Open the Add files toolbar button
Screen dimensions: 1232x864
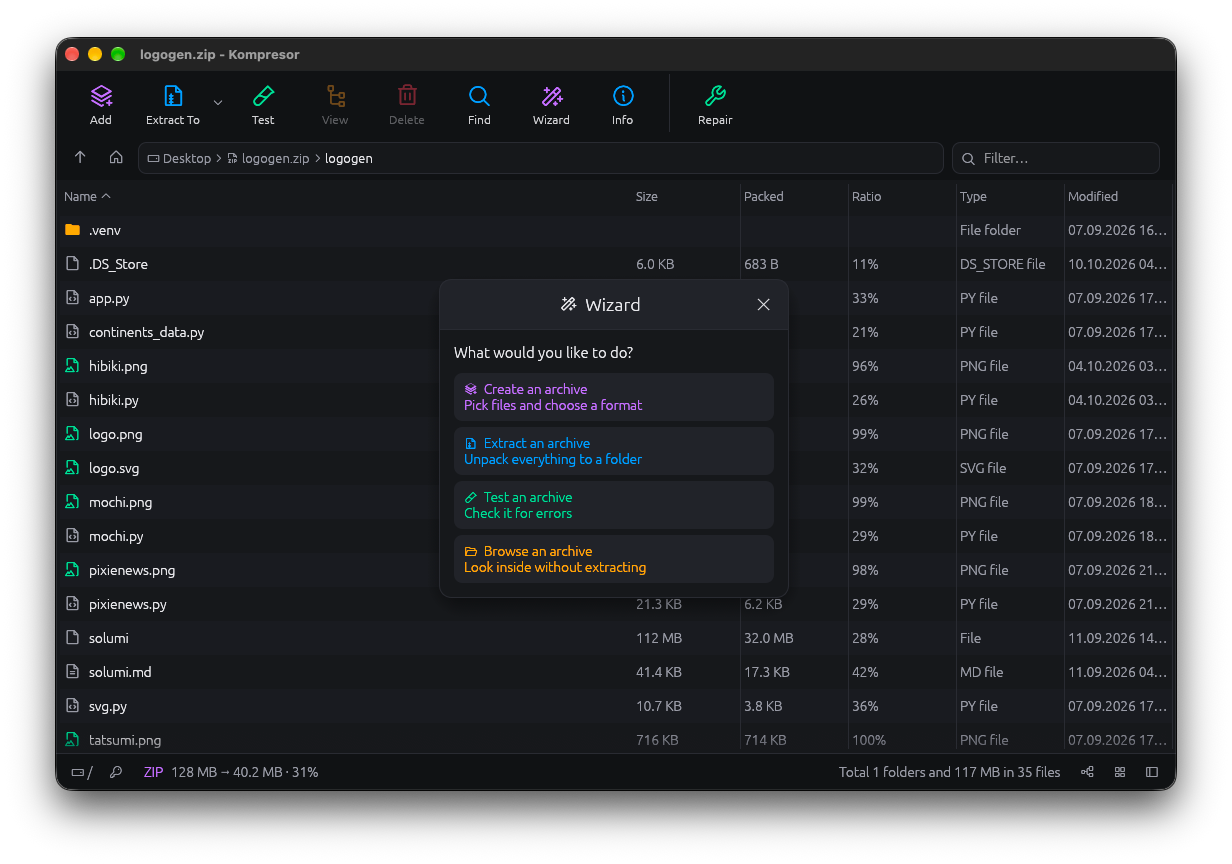[x=101, y=104]
